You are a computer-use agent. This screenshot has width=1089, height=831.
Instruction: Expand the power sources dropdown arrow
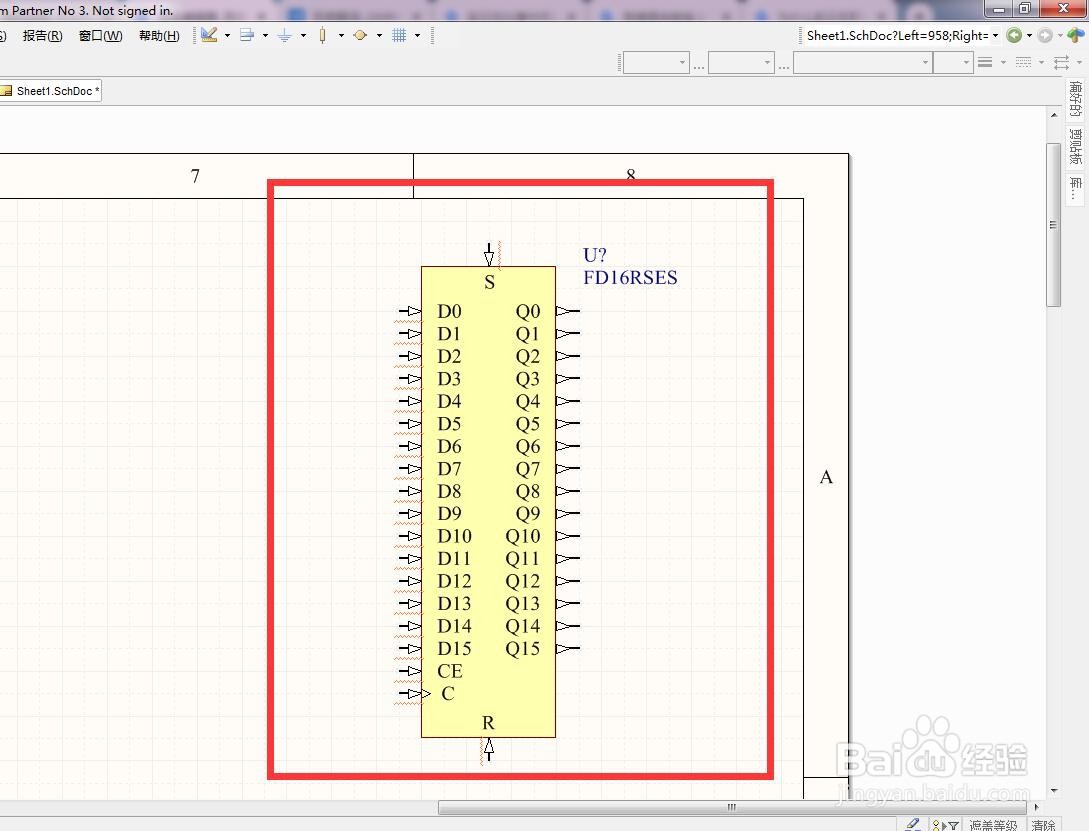304,35
